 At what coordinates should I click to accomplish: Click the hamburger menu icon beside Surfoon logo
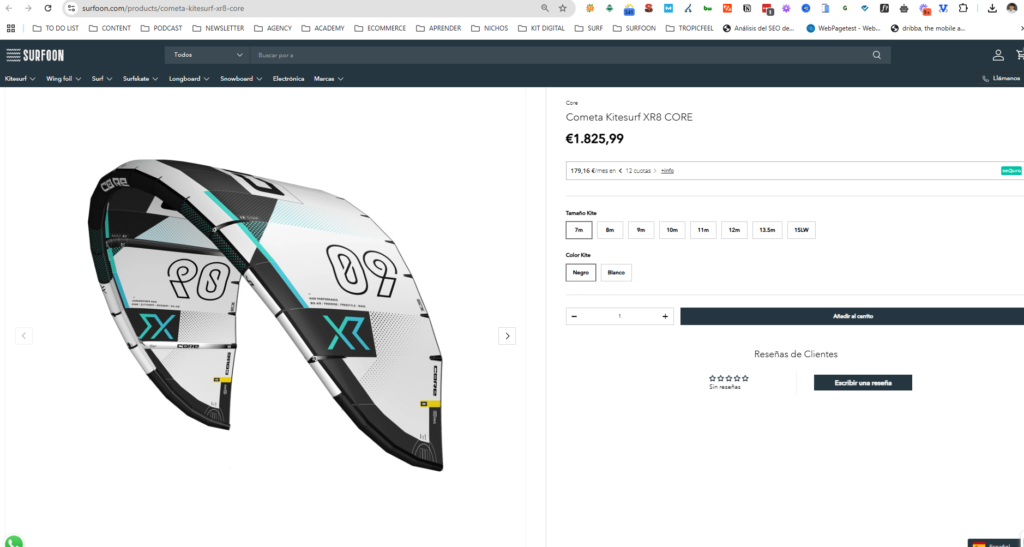click(12, 55)
